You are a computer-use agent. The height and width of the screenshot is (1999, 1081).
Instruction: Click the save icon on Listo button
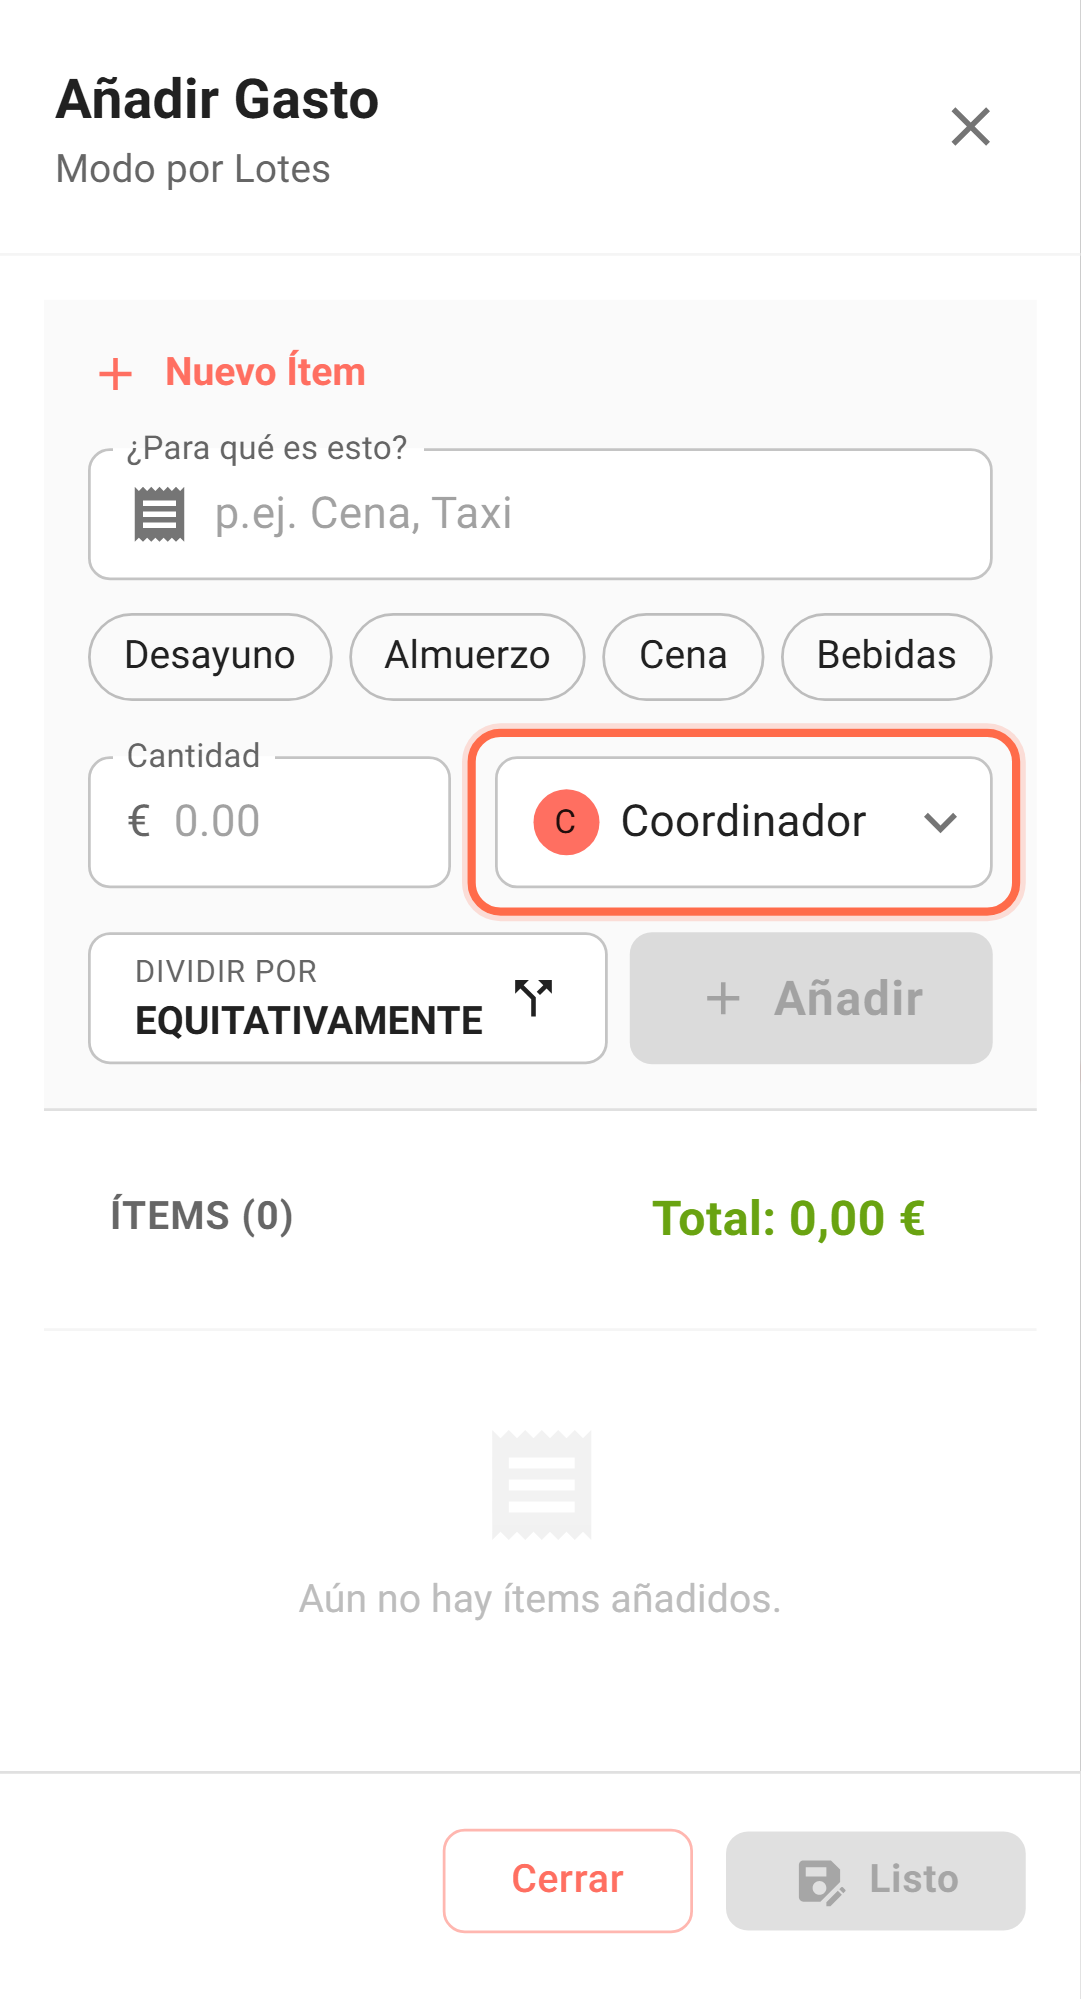click(x=821, y=1881)
